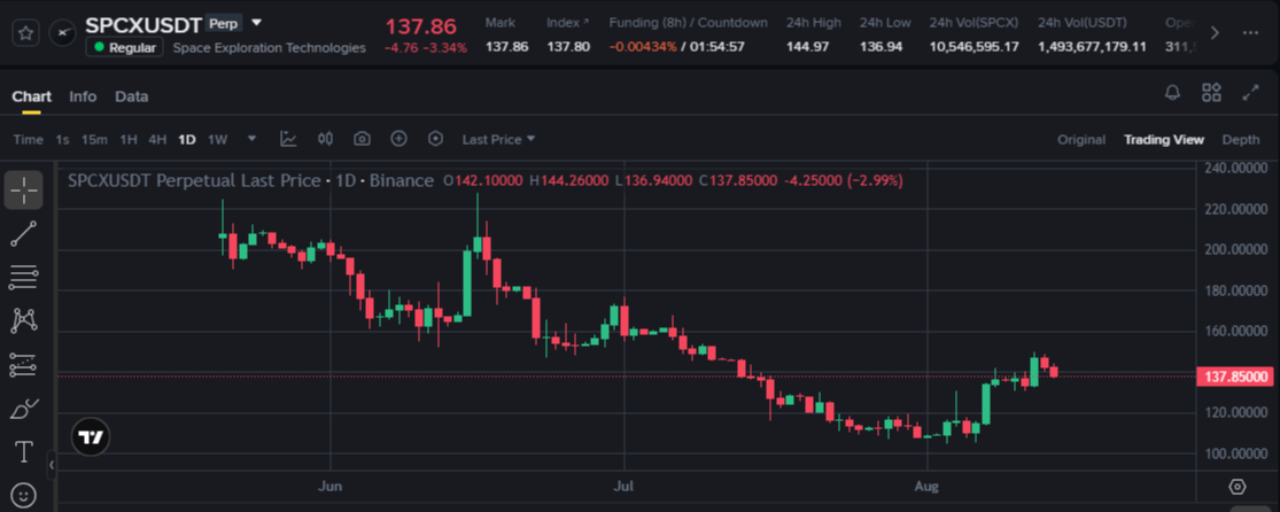Select the crosshair cursor tool
This screenshot has width=1280, height=512.
(23, 189)
